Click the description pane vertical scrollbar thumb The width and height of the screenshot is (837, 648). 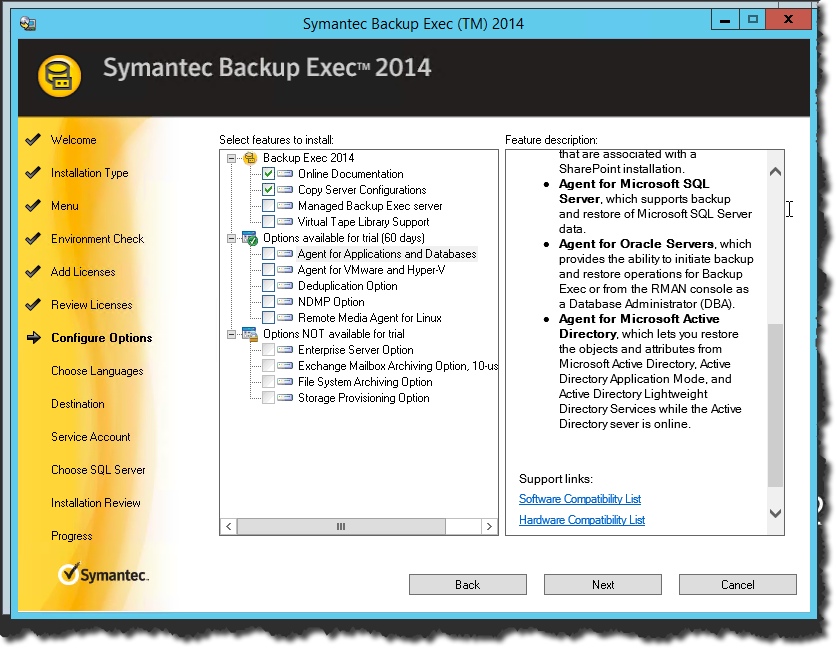coord(776,405)
